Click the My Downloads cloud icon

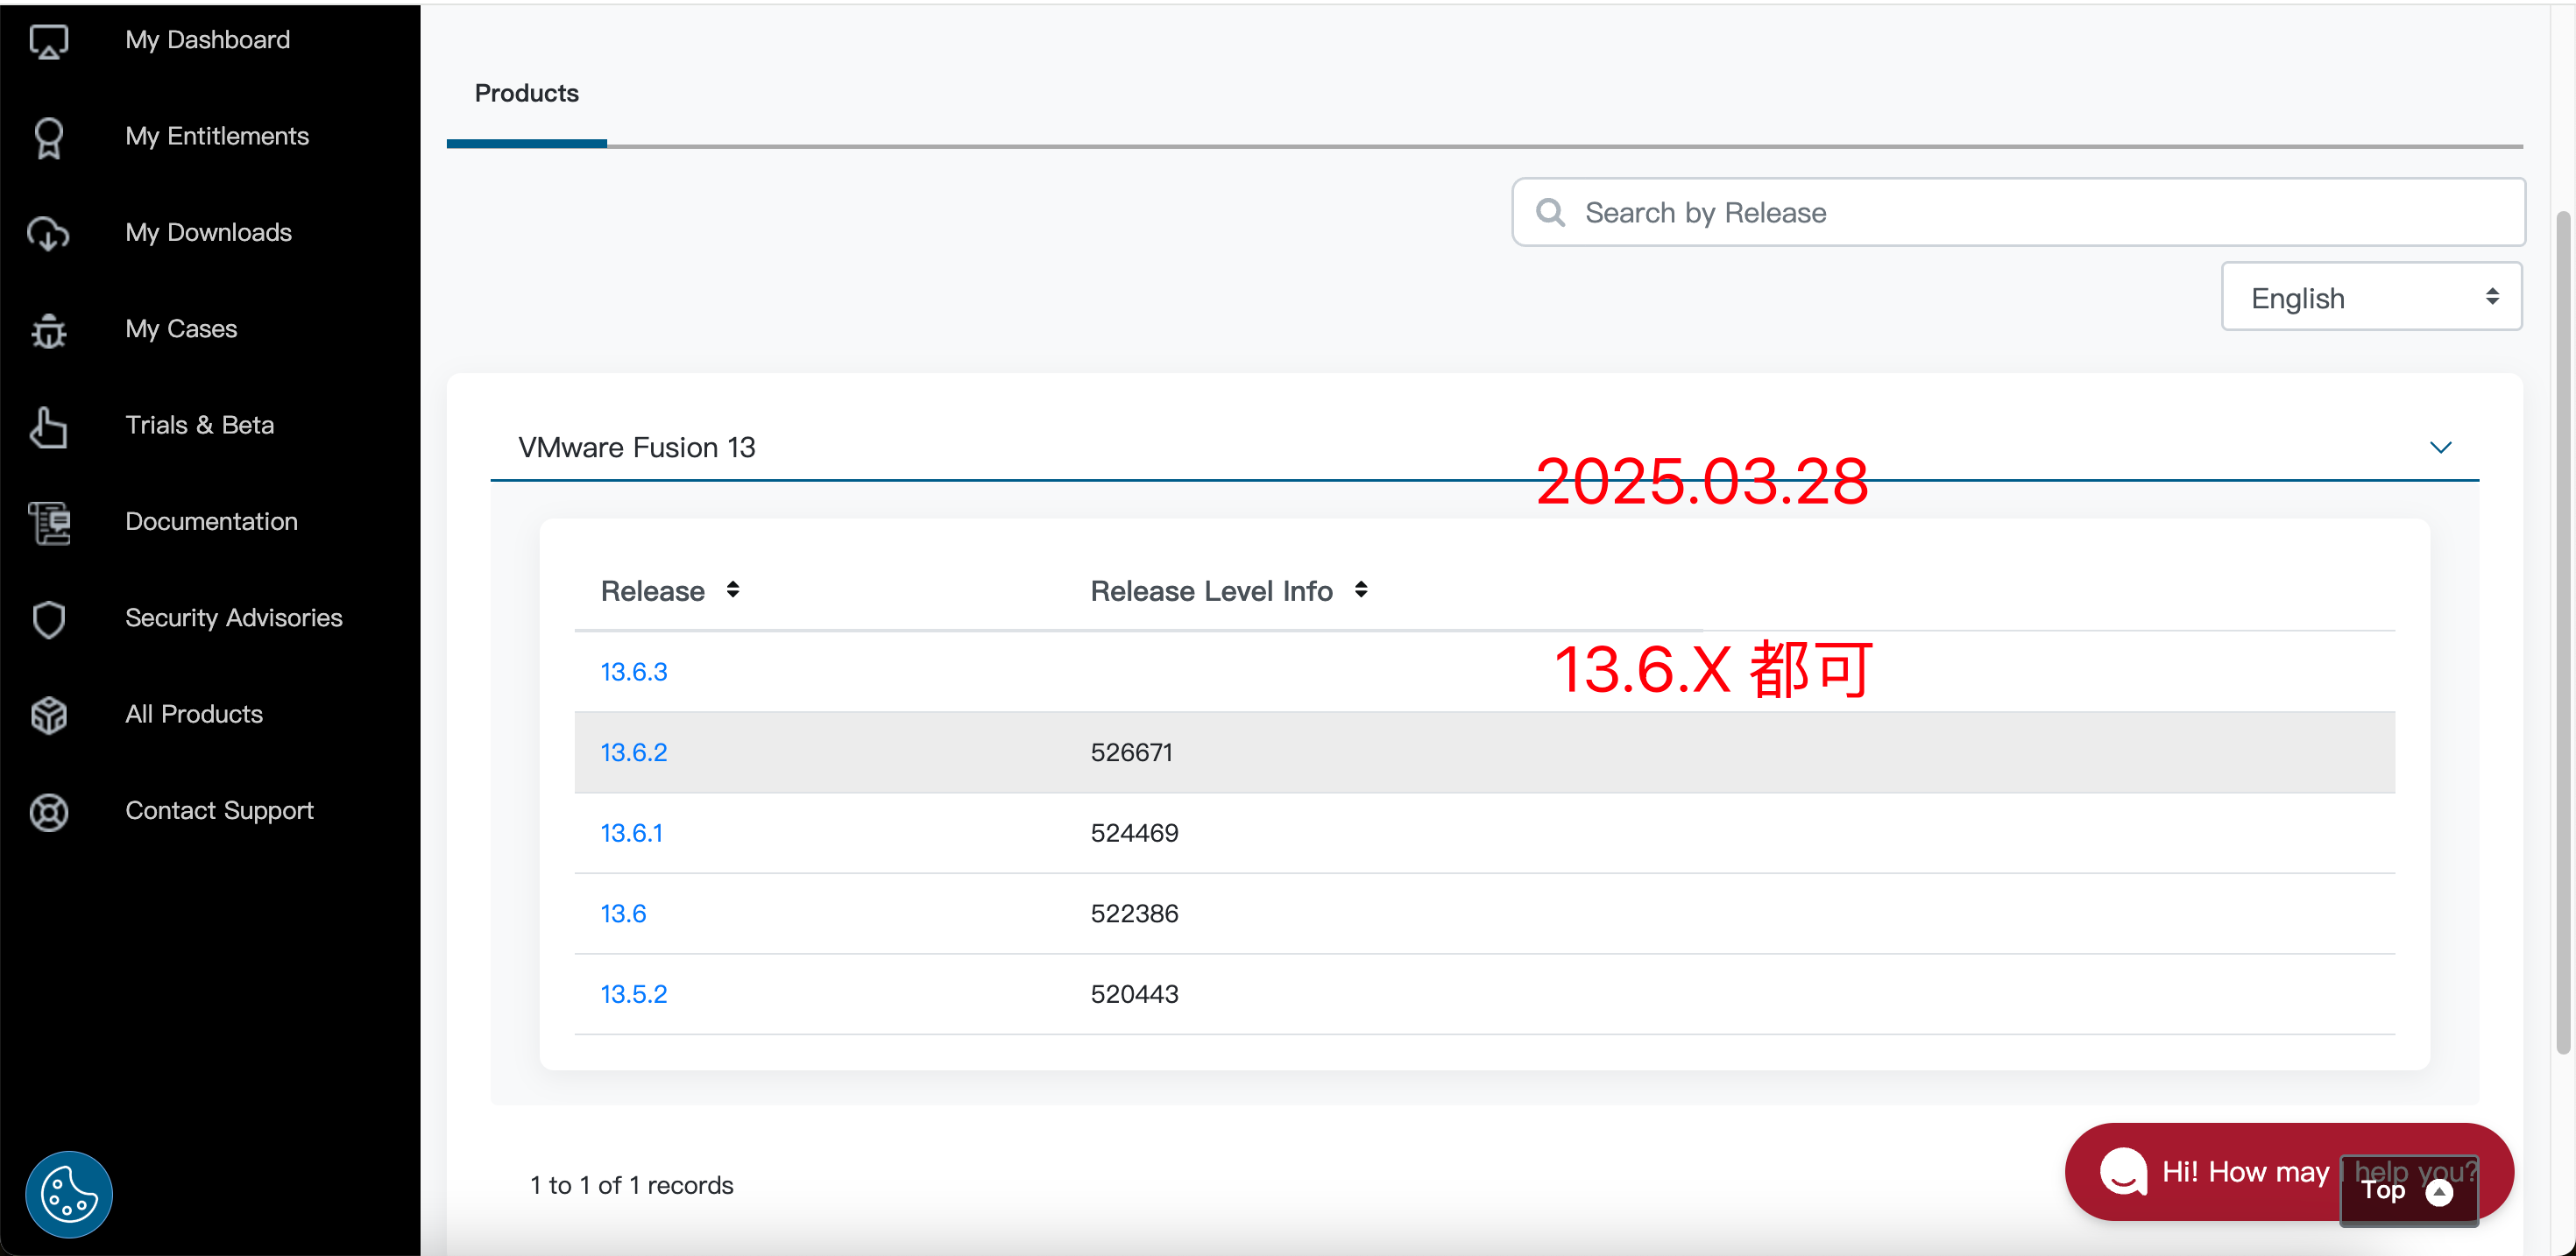click(x=48, y=233)
